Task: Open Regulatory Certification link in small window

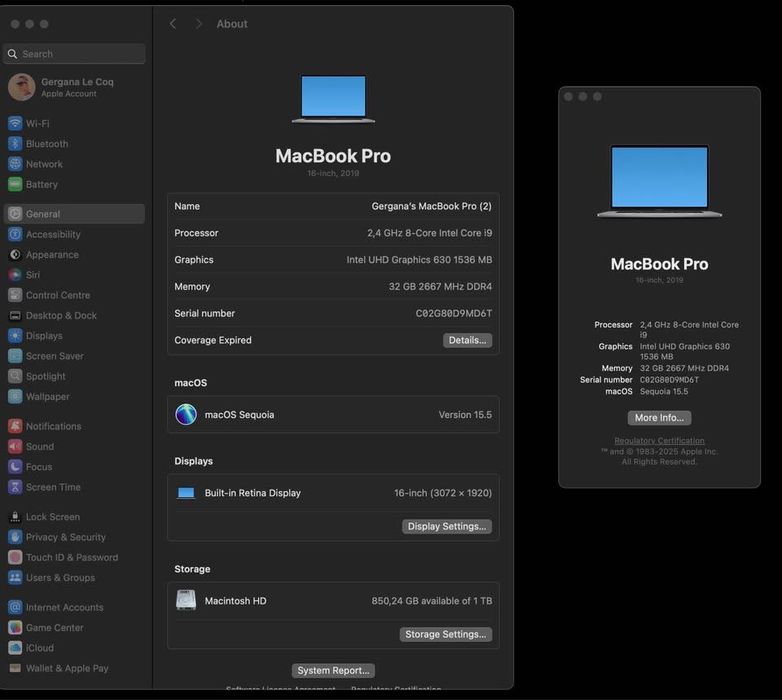Action: tap(659, 441)
